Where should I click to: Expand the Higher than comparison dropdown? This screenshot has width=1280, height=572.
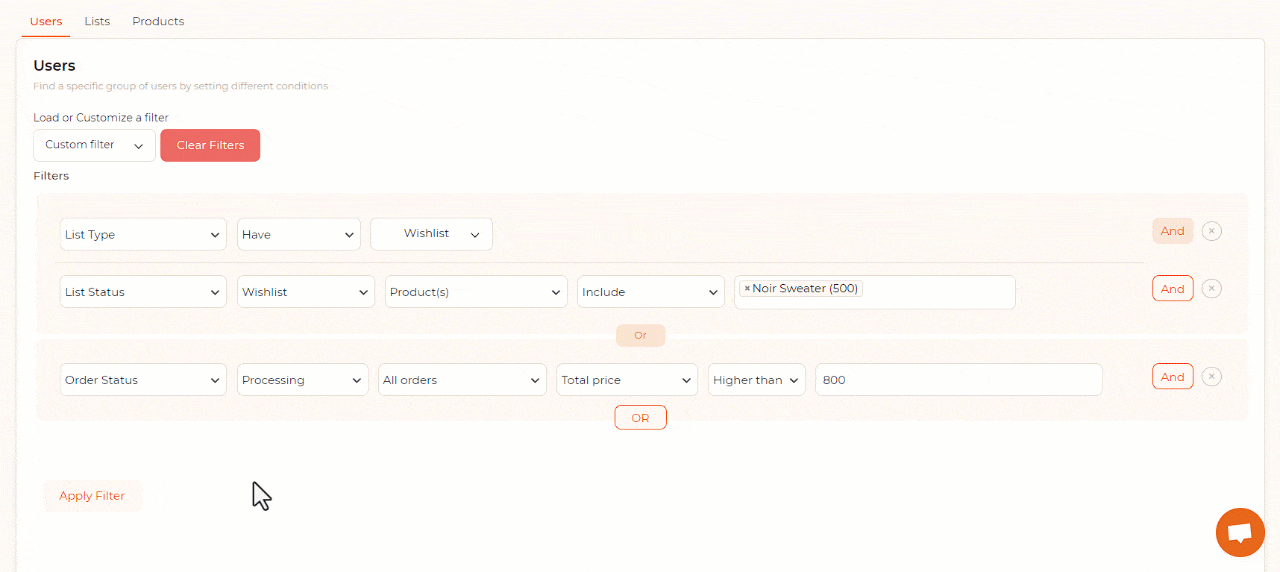click(756, 380)
